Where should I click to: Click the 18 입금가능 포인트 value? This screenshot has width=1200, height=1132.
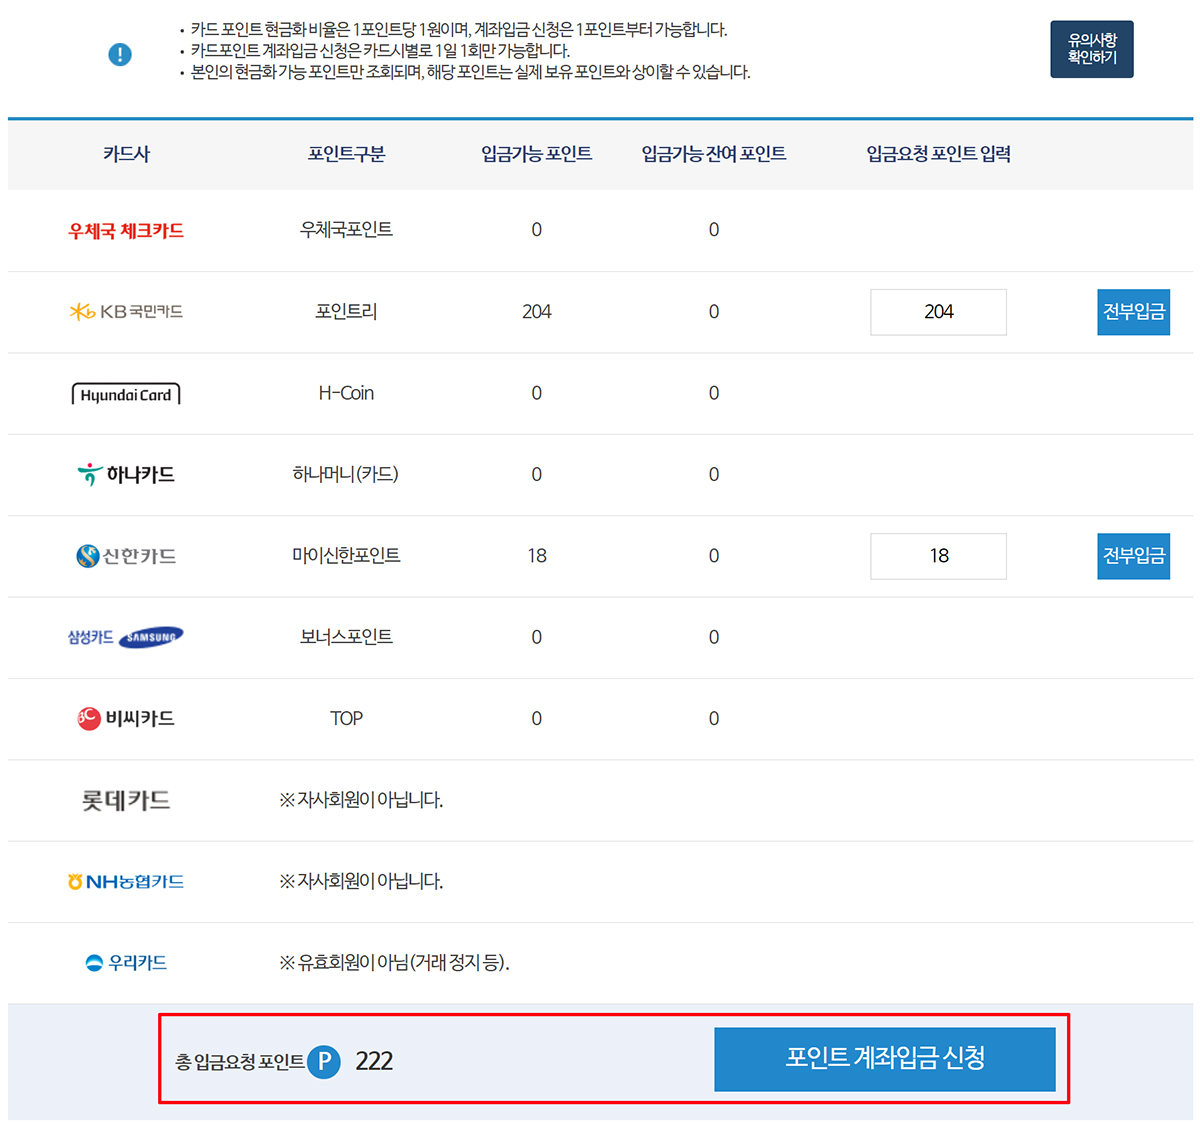tap(537, 556)
